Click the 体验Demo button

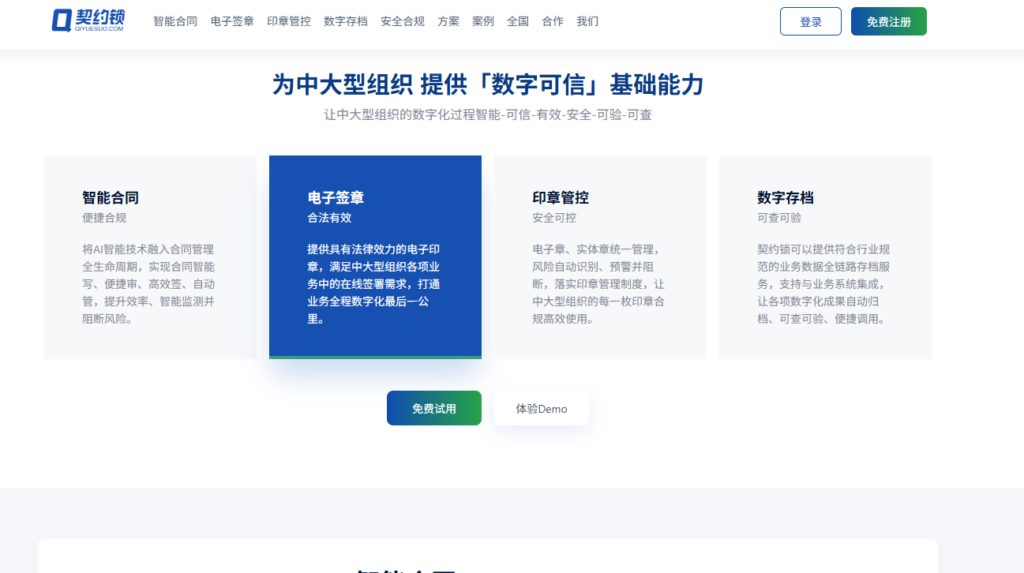(541, 408)
